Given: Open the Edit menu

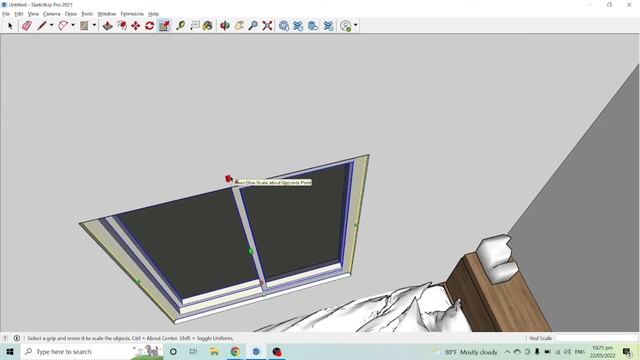Looking at the screenshot, I should 19,14.
